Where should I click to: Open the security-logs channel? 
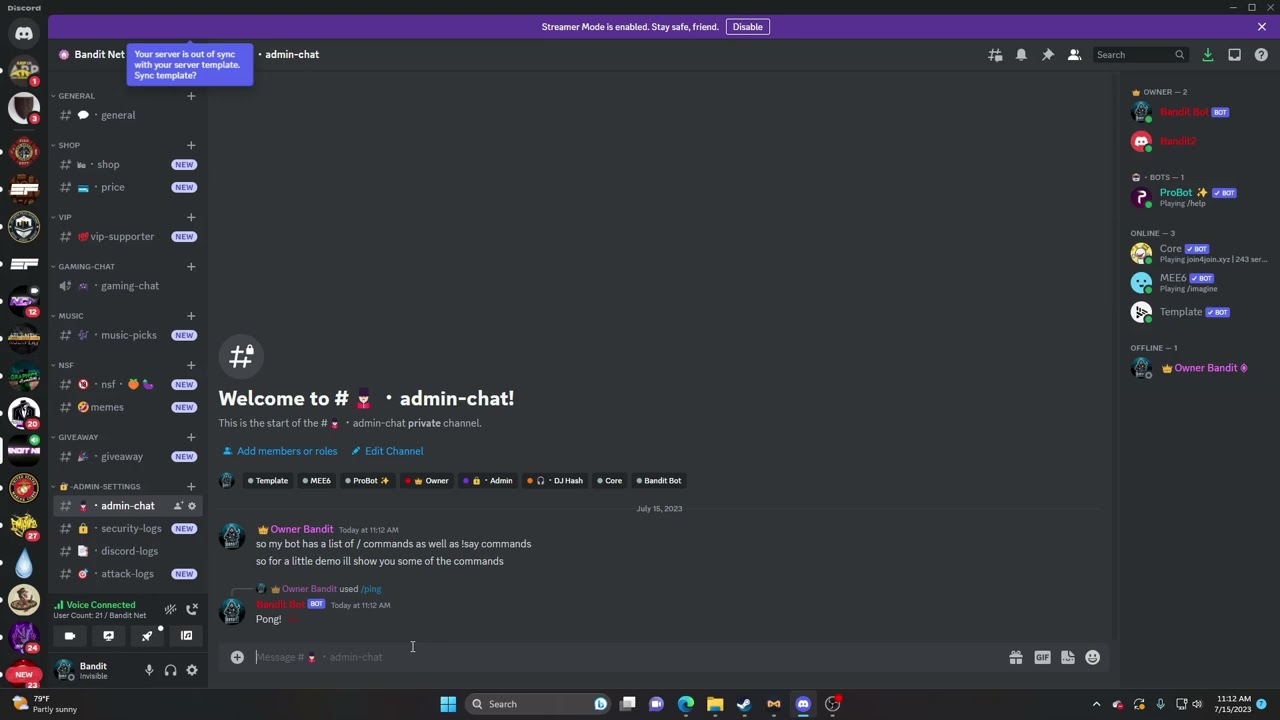[128, 529]
